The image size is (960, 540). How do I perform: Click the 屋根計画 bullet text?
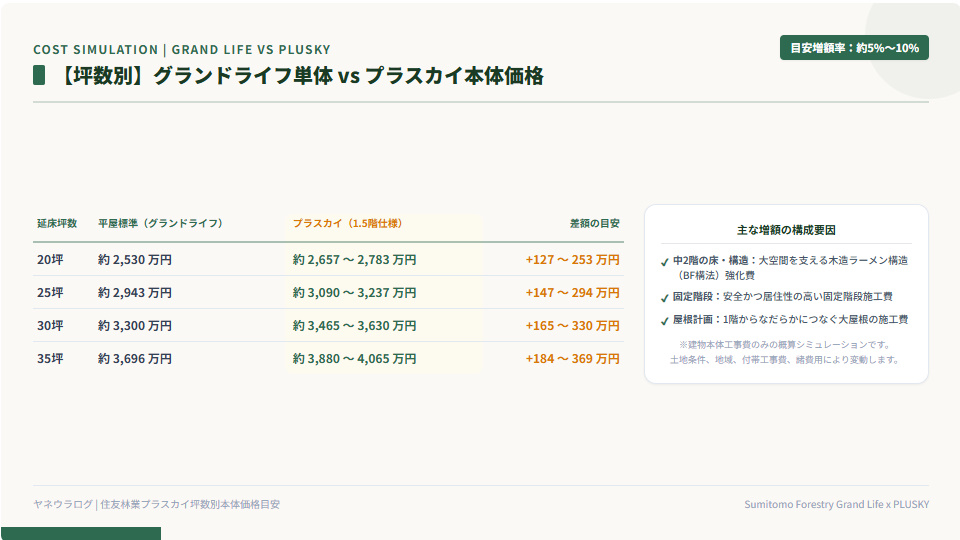790,319
